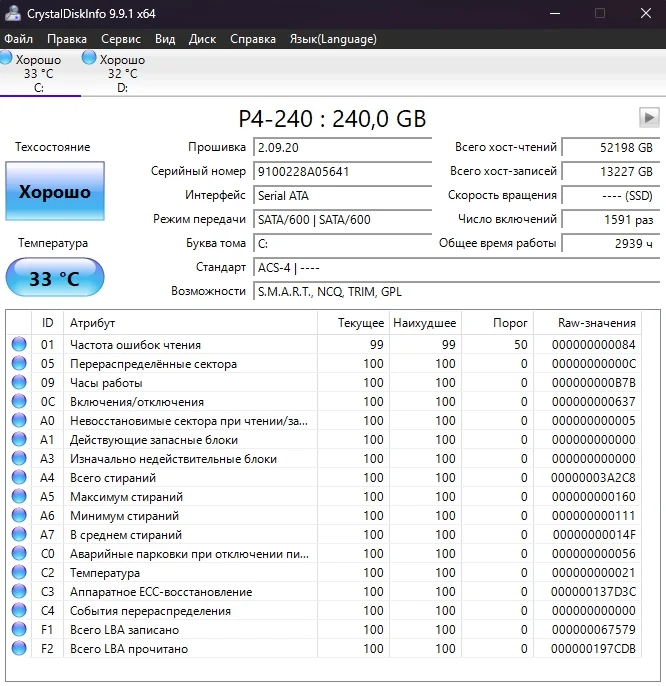Screen dimensions: 666x686
Task: Minimize the CrystalDiskInfo window
Action: point(555,14)
